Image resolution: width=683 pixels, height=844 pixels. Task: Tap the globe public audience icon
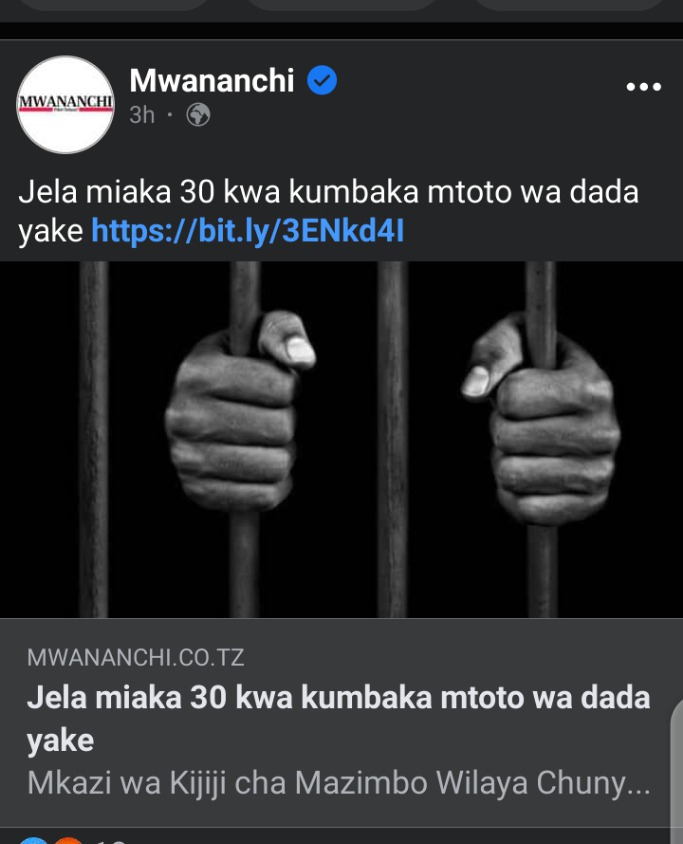point(198,115)
